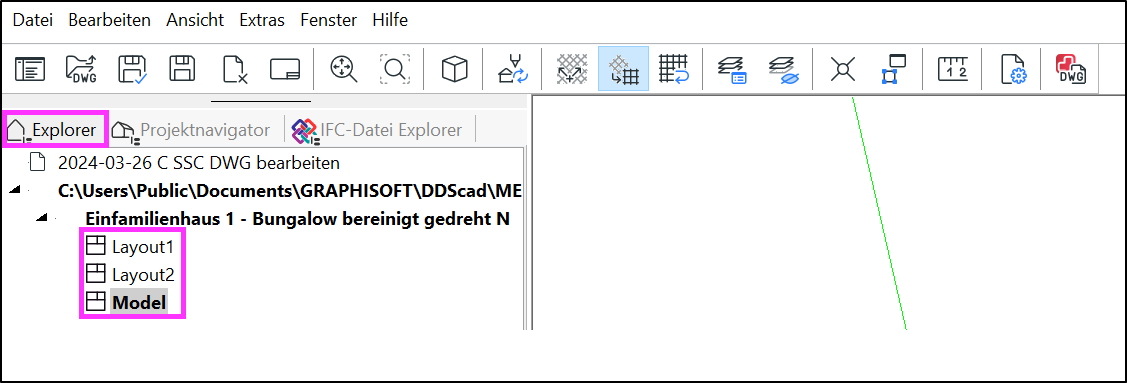
Task: Switch to the Projektnavigator tab
Action: tap(191, 130)
